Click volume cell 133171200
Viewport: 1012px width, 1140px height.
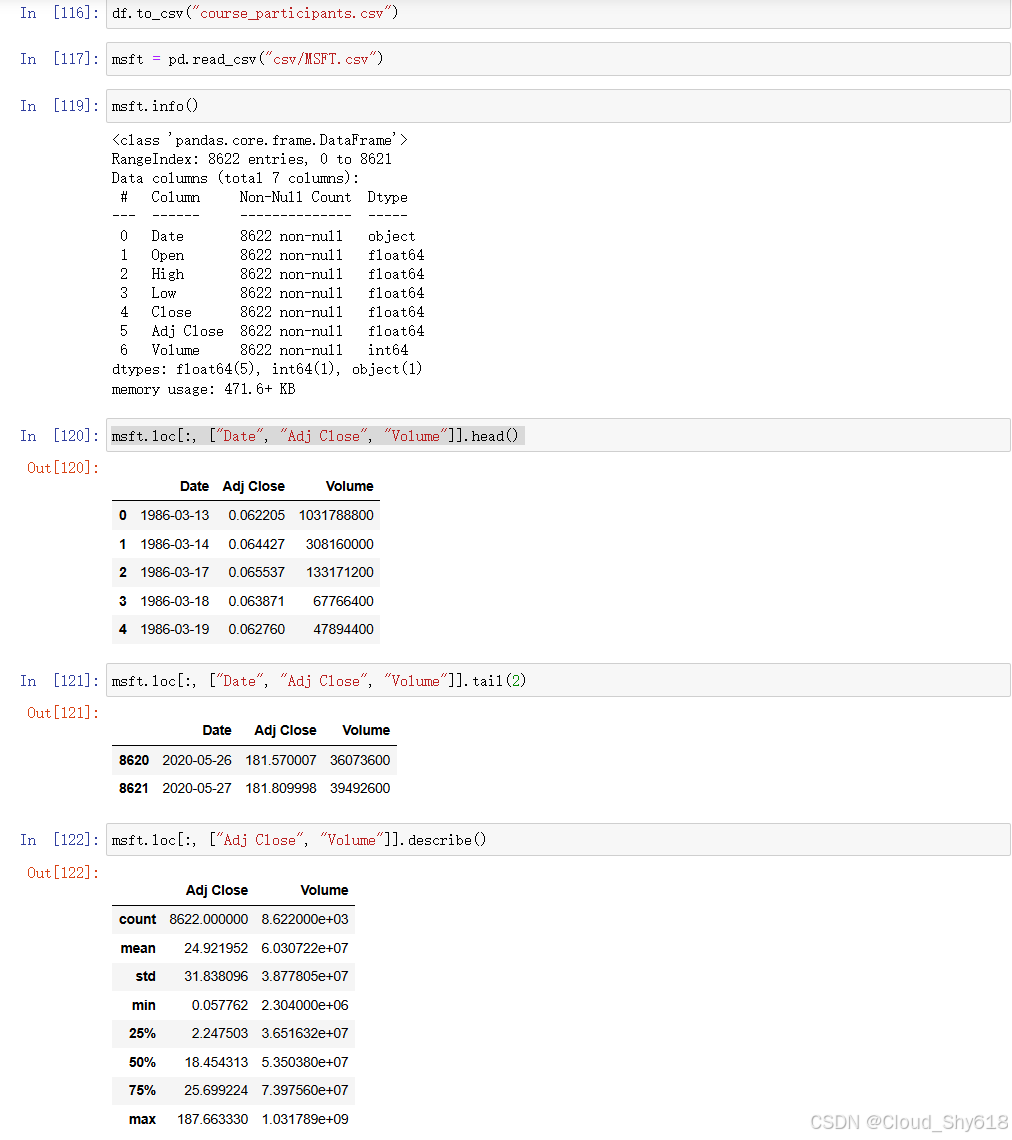point(340,573)
